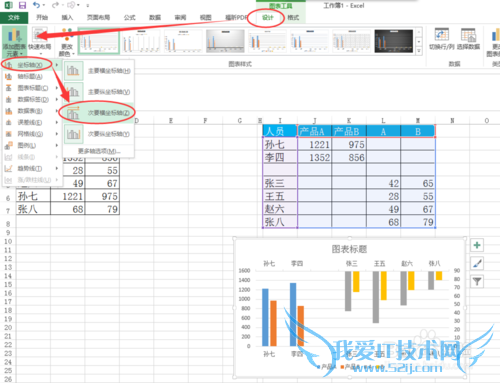Expand the chart styles gallery More arrow

click(419, 51)
